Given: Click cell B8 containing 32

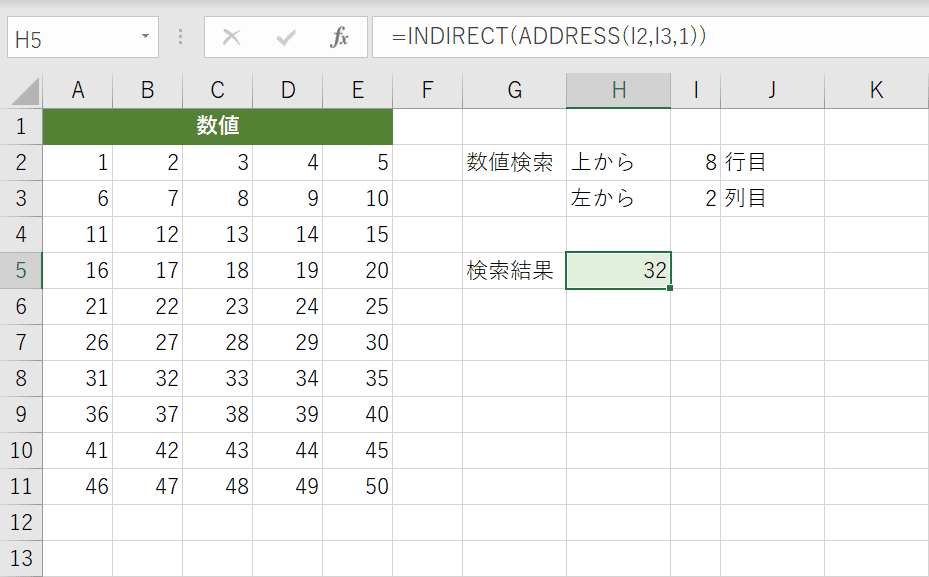Looking at the screenshot, I should 148,378.
